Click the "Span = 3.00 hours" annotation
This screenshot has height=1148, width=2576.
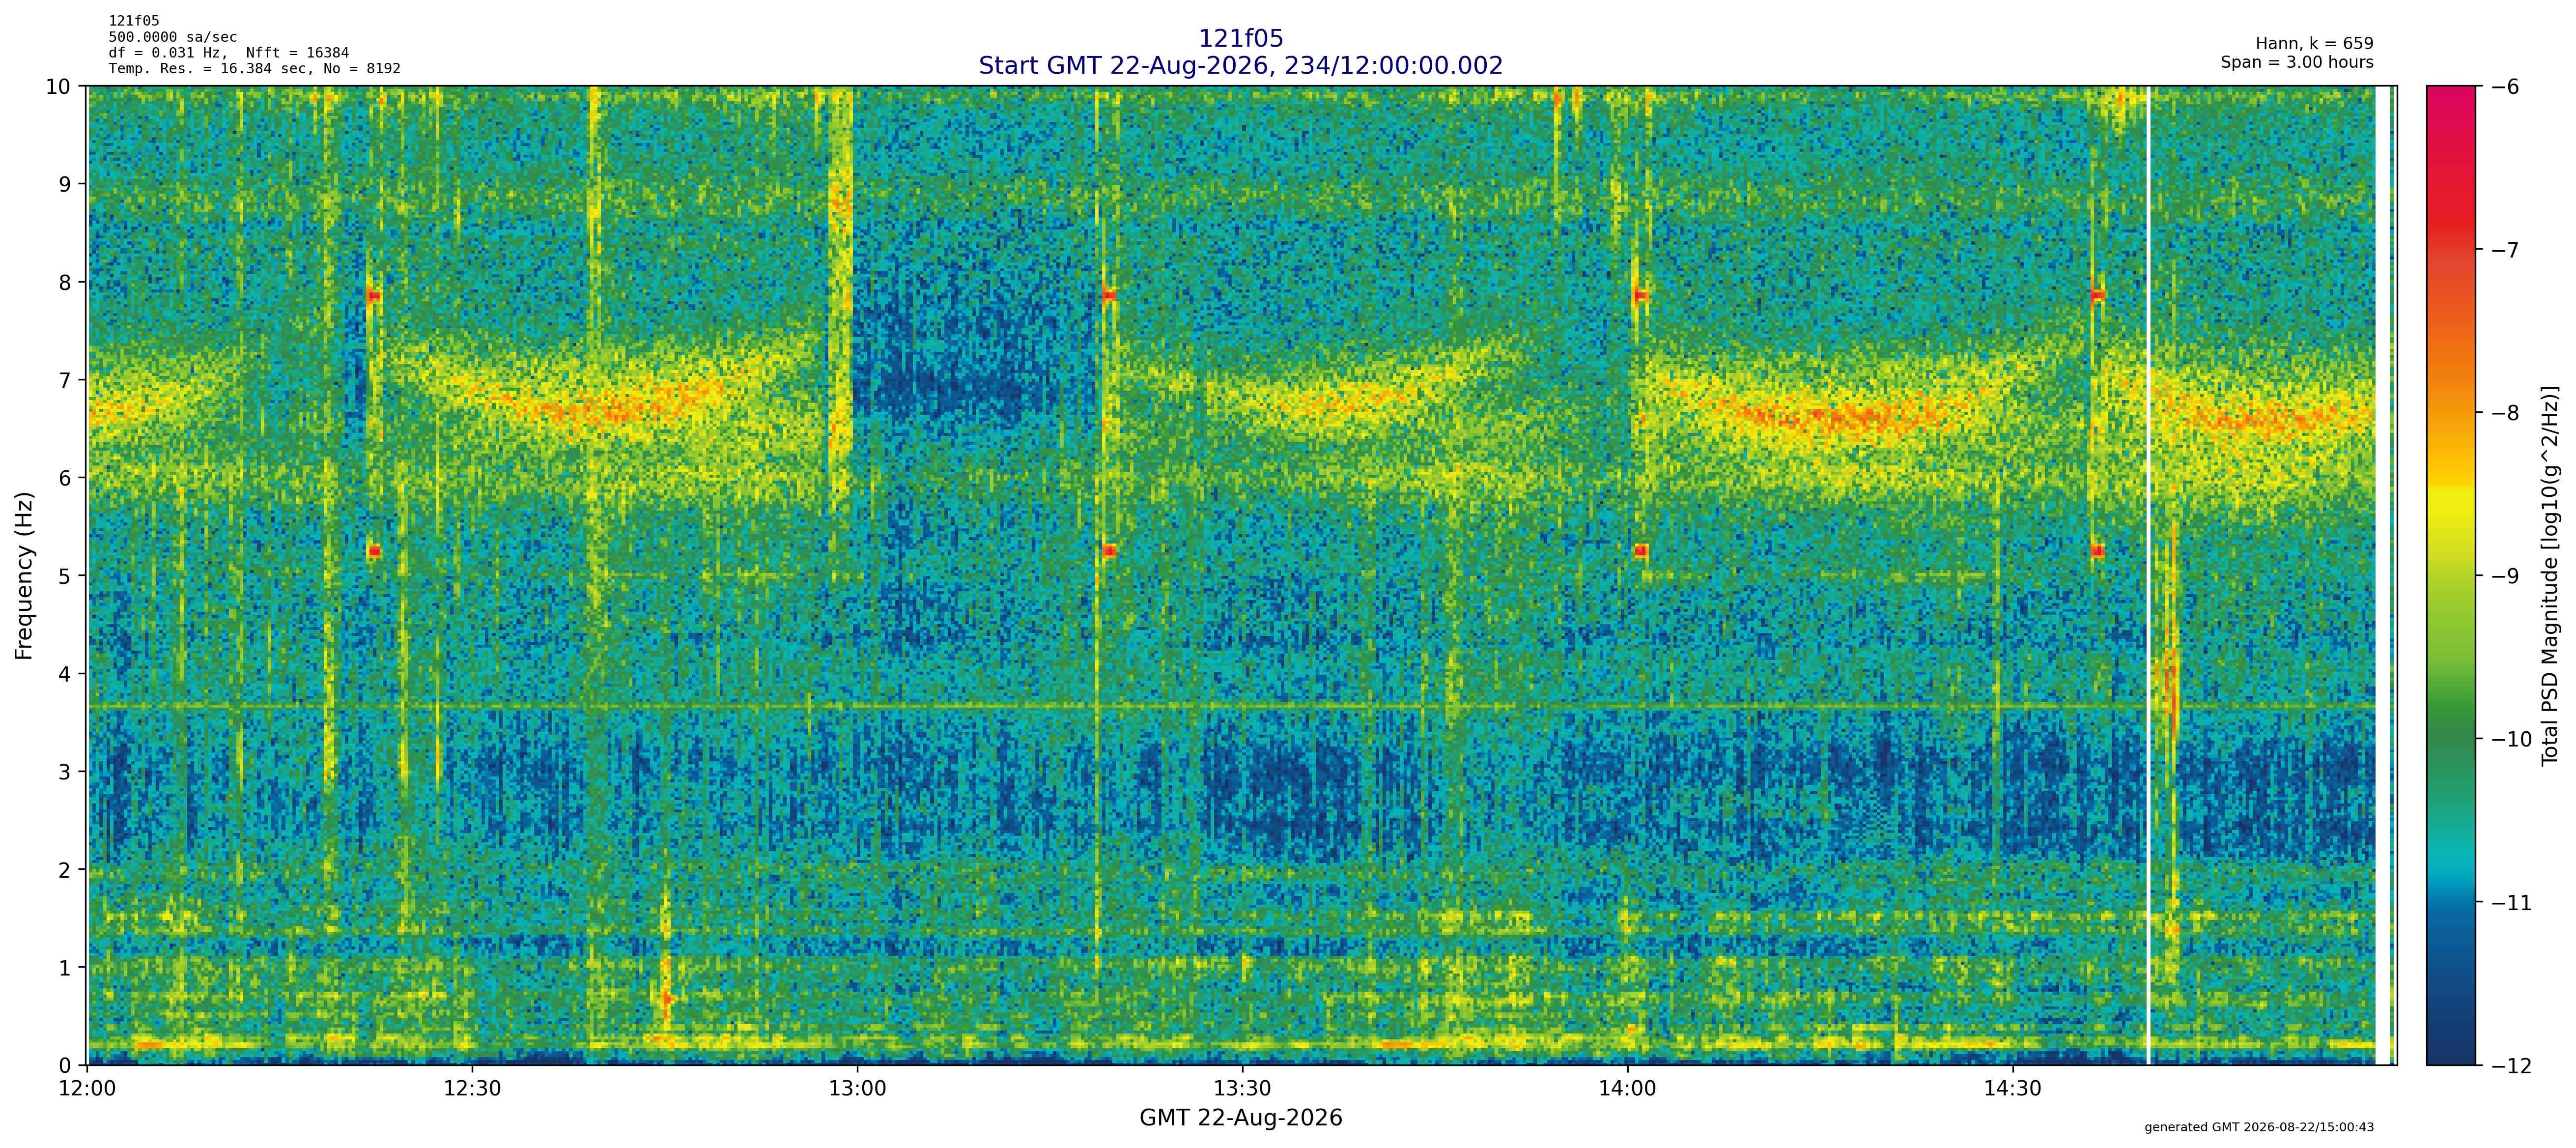[2297, 62]
